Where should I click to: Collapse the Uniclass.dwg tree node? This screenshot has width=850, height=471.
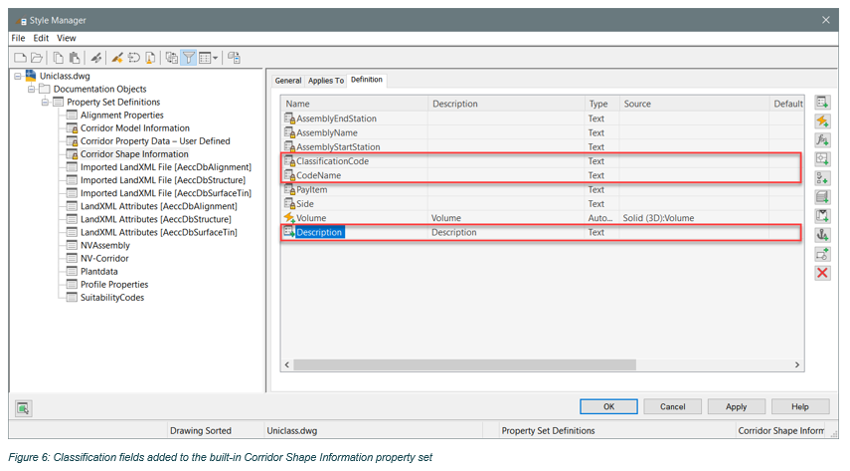17,76
